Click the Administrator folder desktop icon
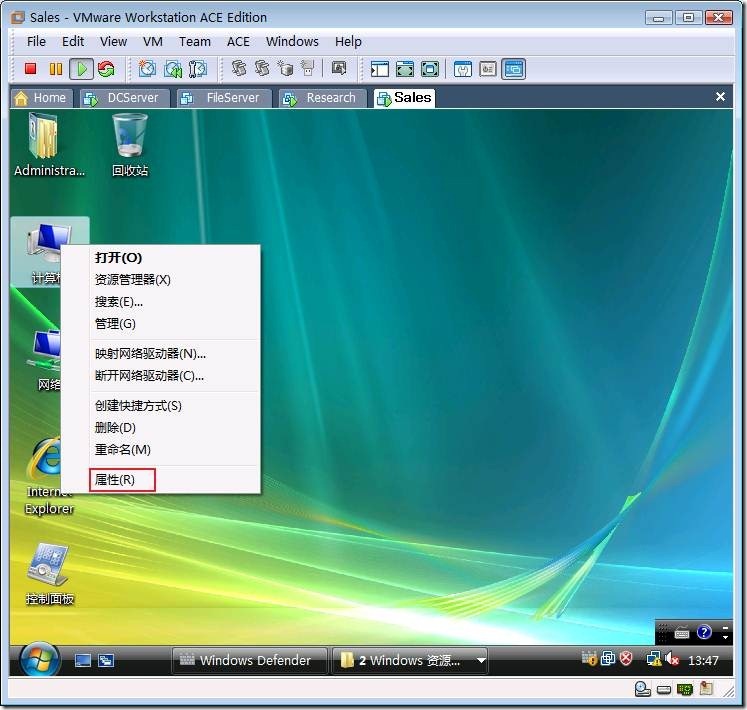 point(49,144)
